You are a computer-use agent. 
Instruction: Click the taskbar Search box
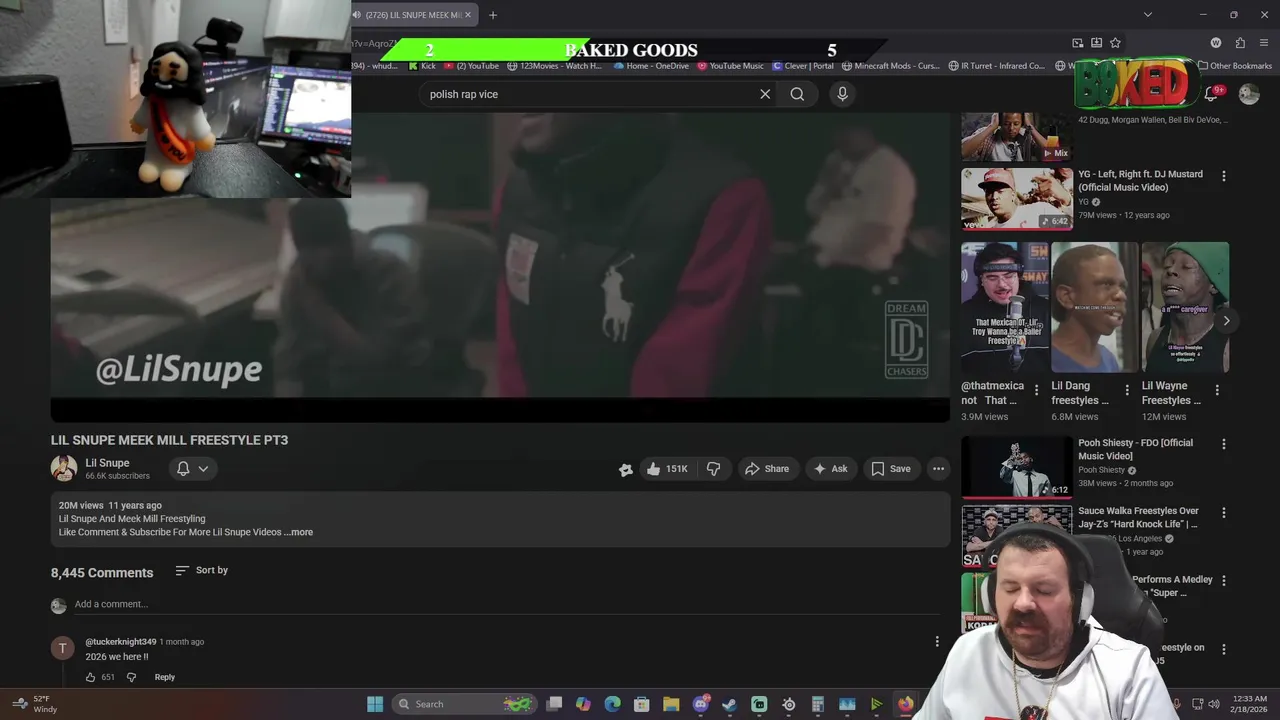465,704
